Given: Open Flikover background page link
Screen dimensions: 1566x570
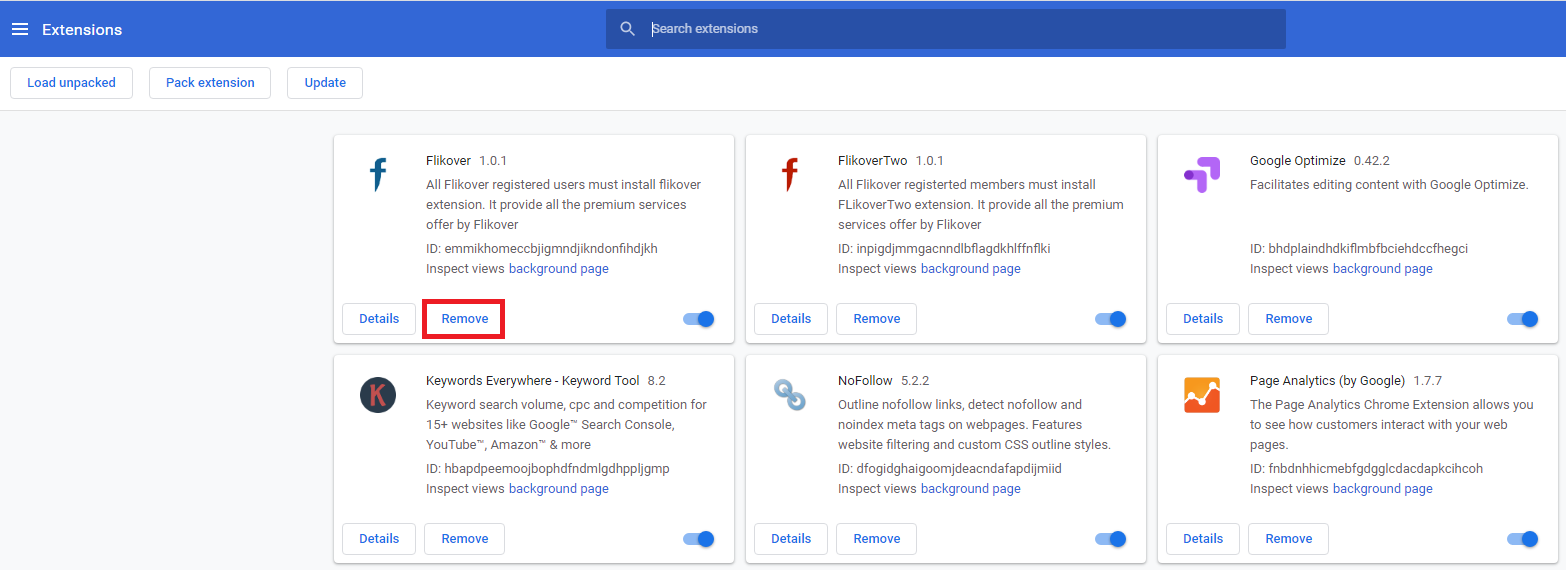Looking at the screenshot, I should coord(559,269).
